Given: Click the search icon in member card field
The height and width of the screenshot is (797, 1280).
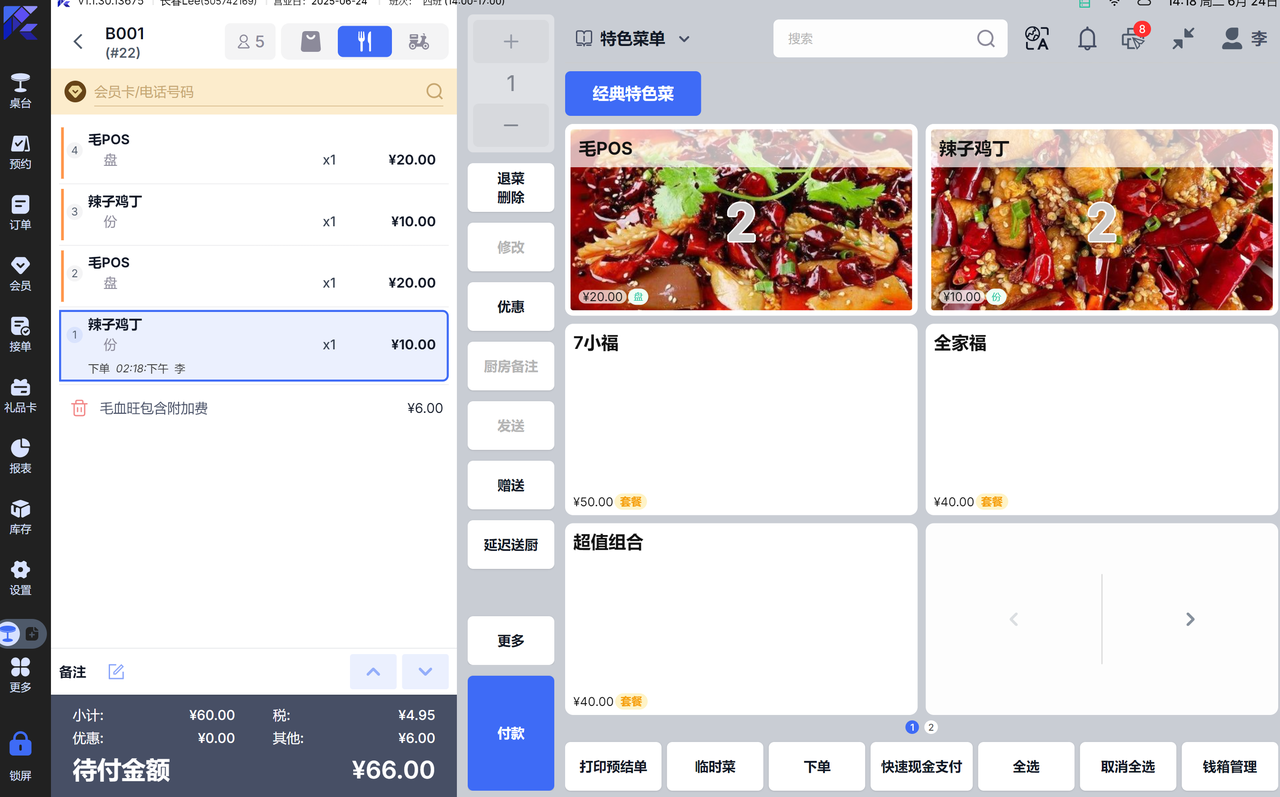Looking at the screenshot, I should pos(434,91).
